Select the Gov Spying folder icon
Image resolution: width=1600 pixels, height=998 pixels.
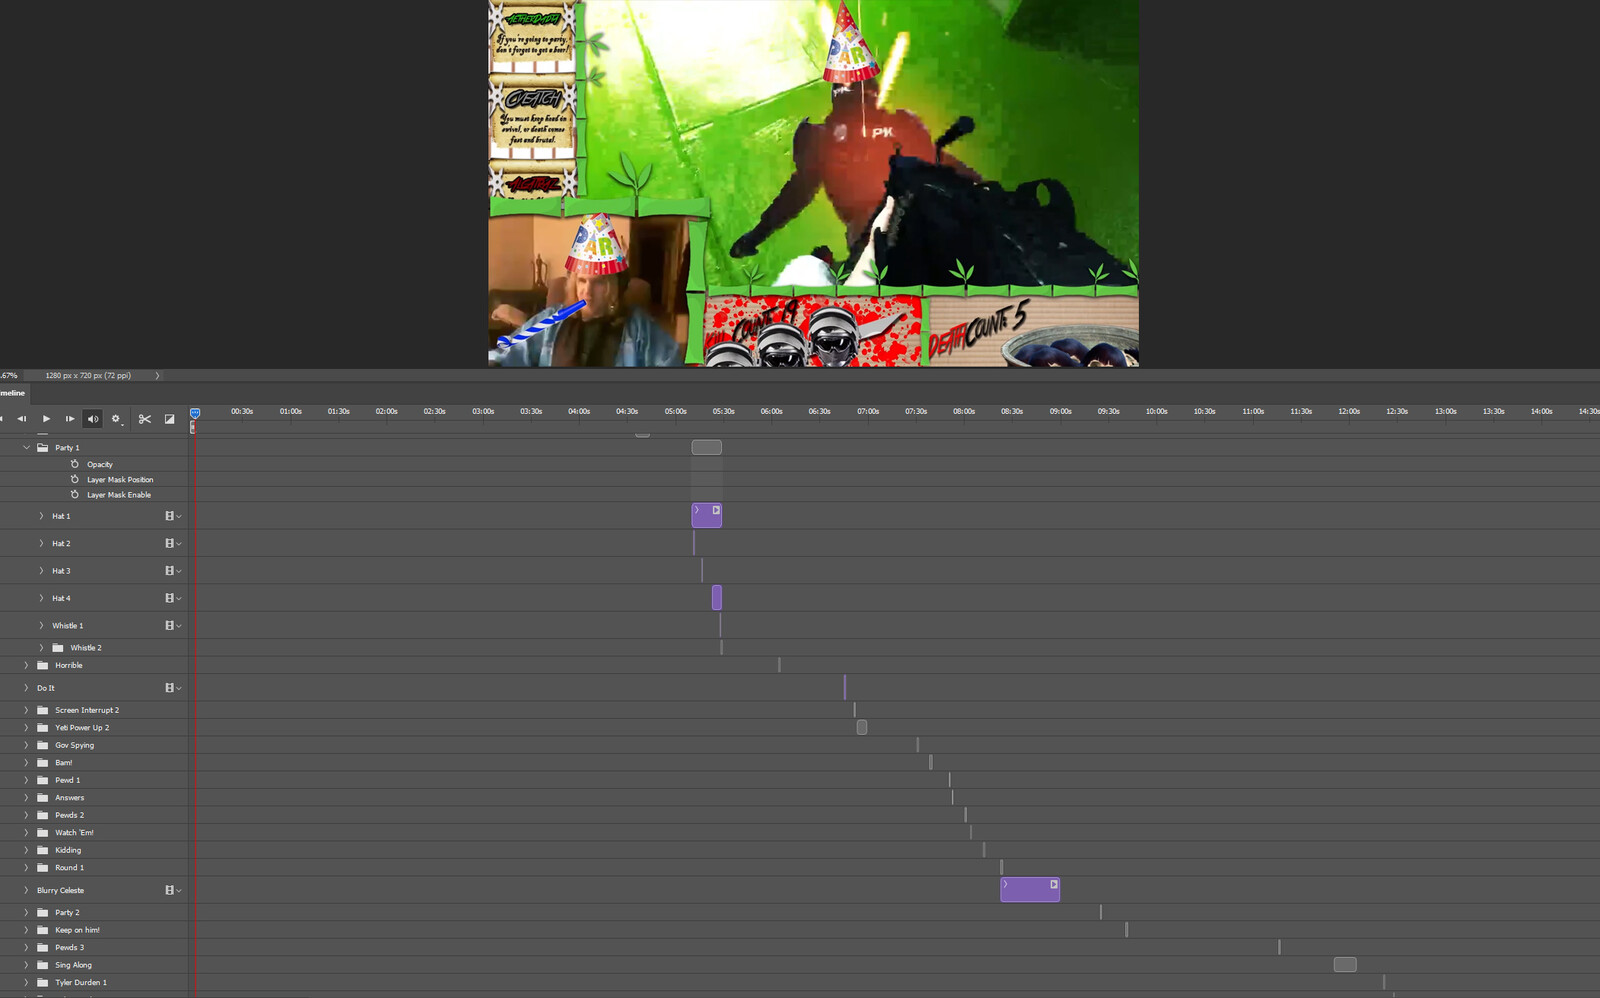coord(43,745)
